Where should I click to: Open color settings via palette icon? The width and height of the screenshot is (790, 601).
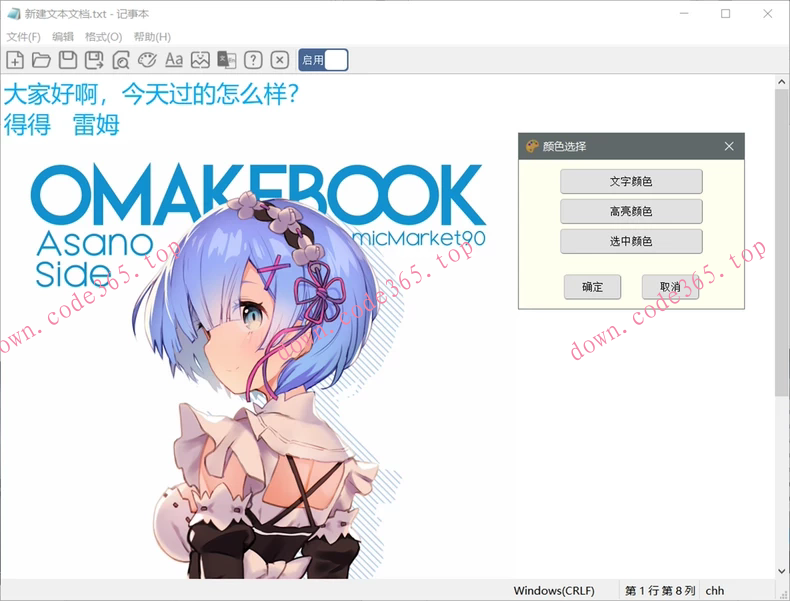click(x=147, y=60)
